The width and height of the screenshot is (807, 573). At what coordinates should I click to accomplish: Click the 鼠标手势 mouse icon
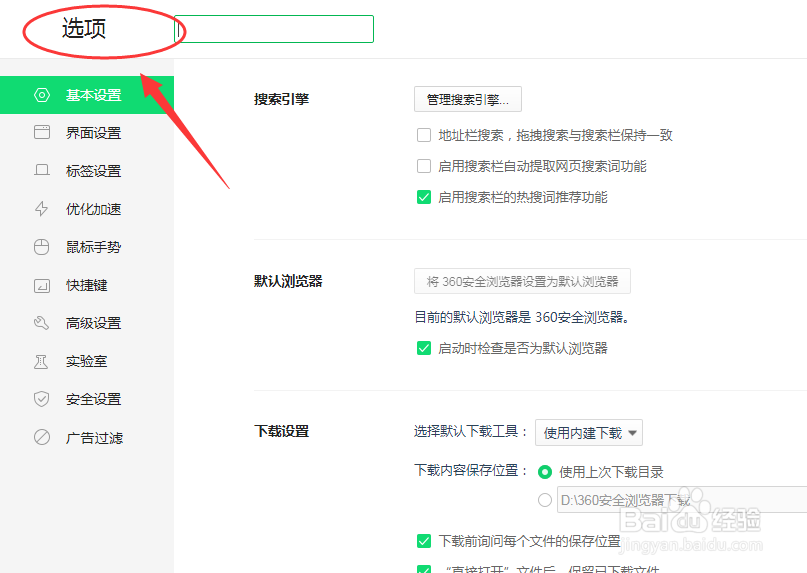tap(42, 247)
